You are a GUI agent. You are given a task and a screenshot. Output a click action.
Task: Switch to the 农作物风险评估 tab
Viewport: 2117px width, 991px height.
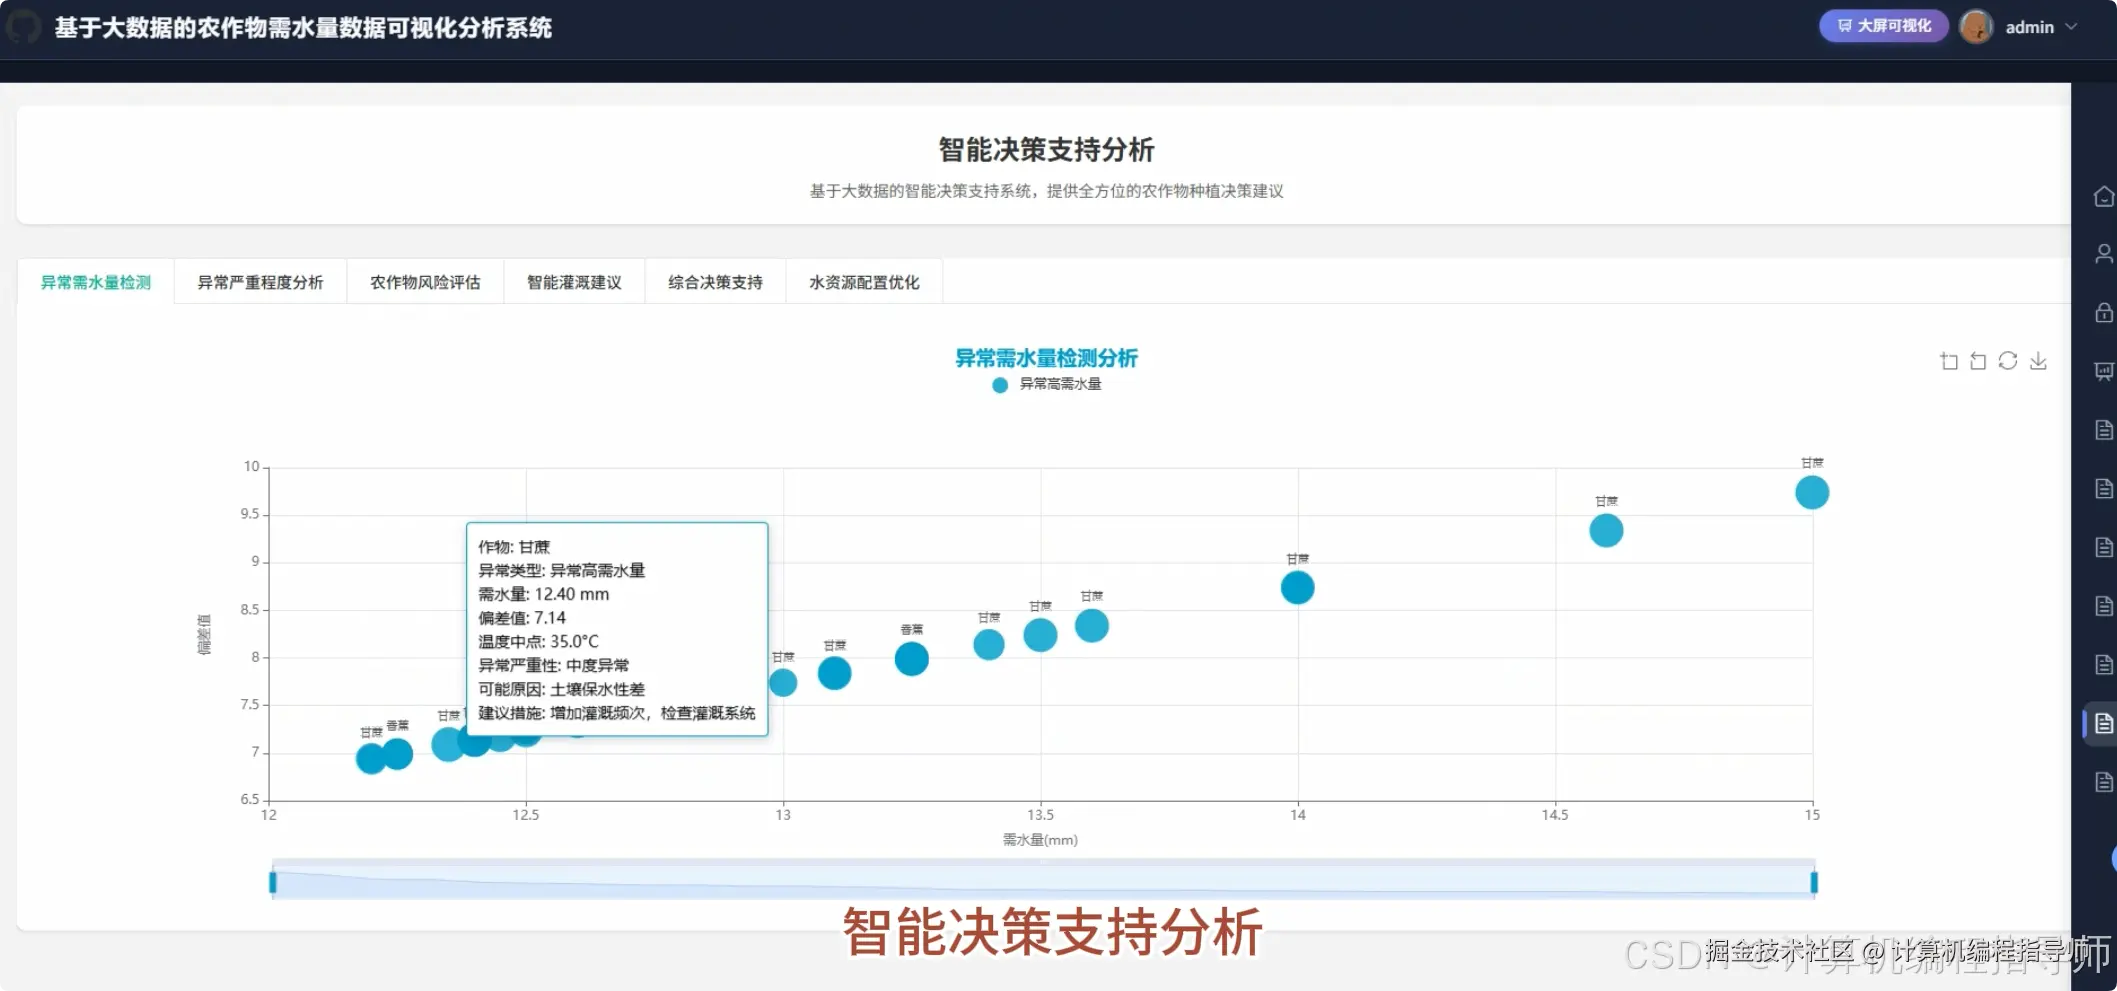(425, 282)
